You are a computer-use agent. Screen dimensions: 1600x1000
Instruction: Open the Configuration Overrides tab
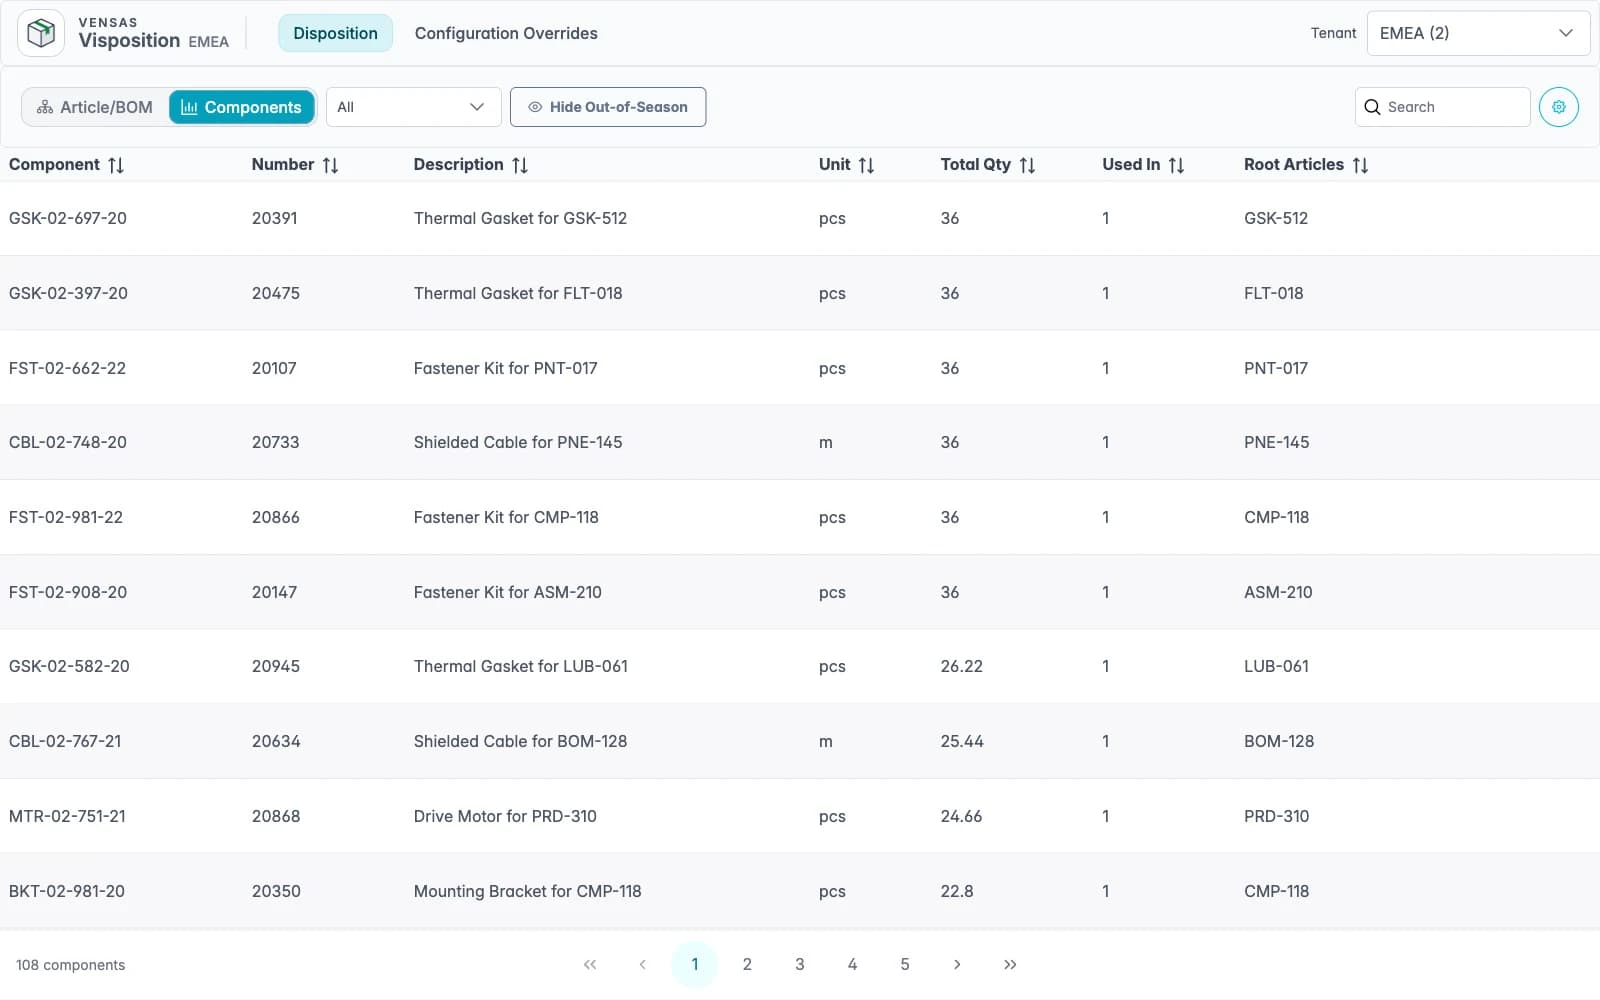pyautogui.click(x=506, y=33)
